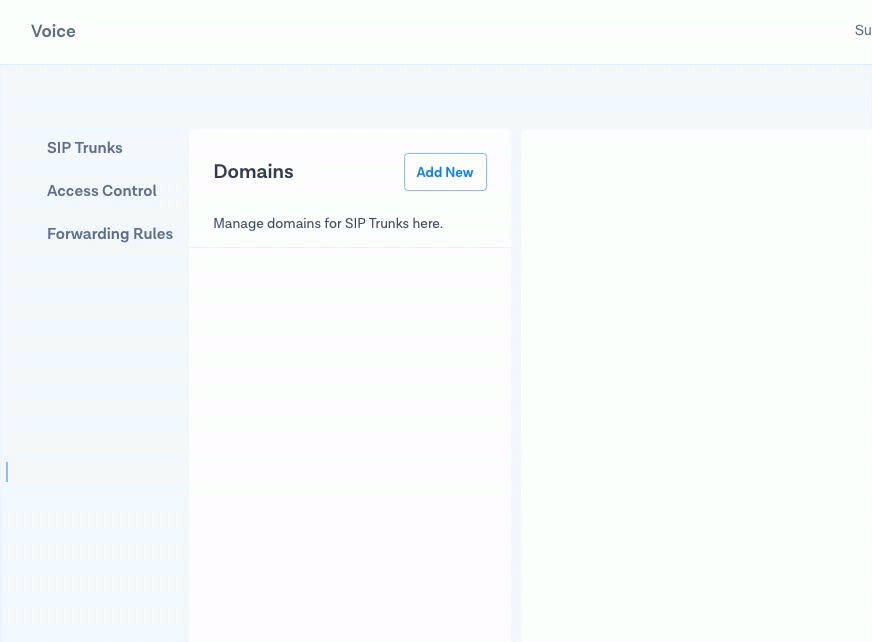Click the divider line below domains description

(349, 247)
